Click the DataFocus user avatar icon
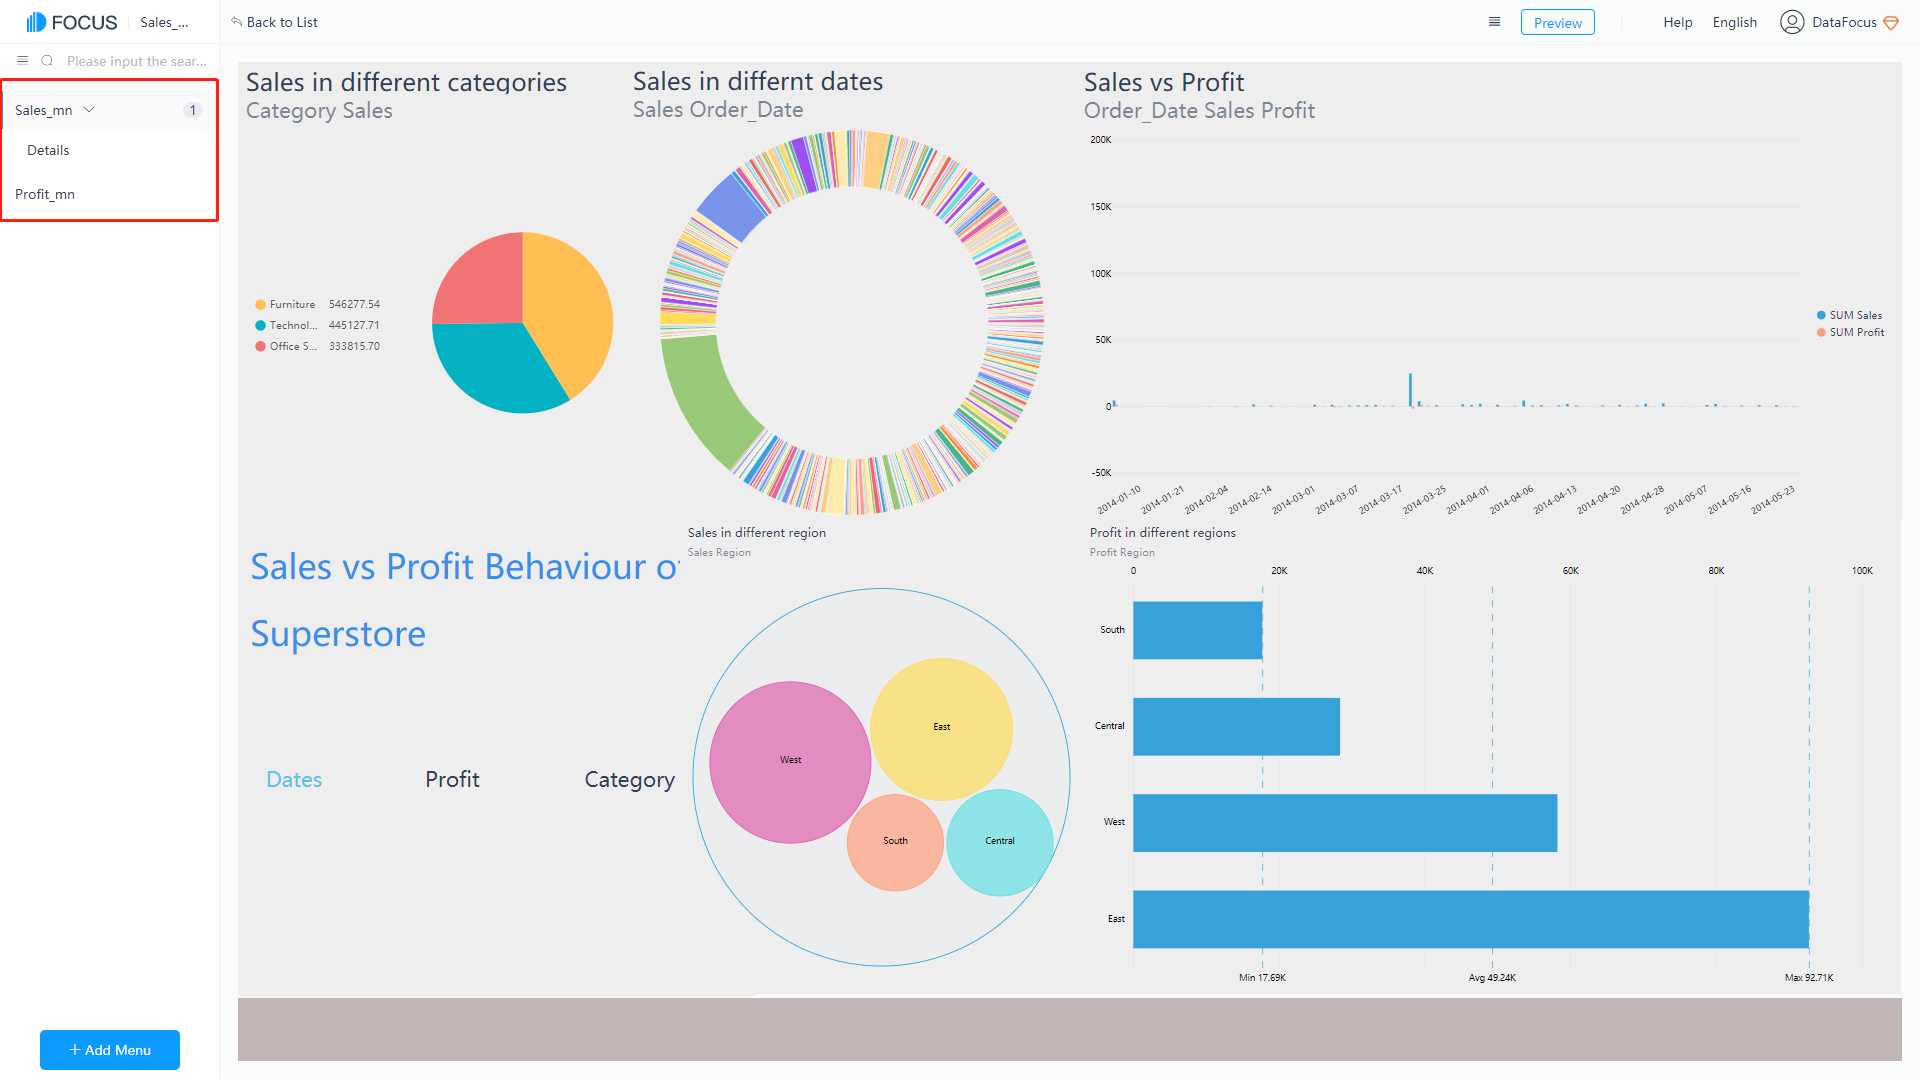The height and width of the screenshot is (1079, 1920). coord(1791,22)
